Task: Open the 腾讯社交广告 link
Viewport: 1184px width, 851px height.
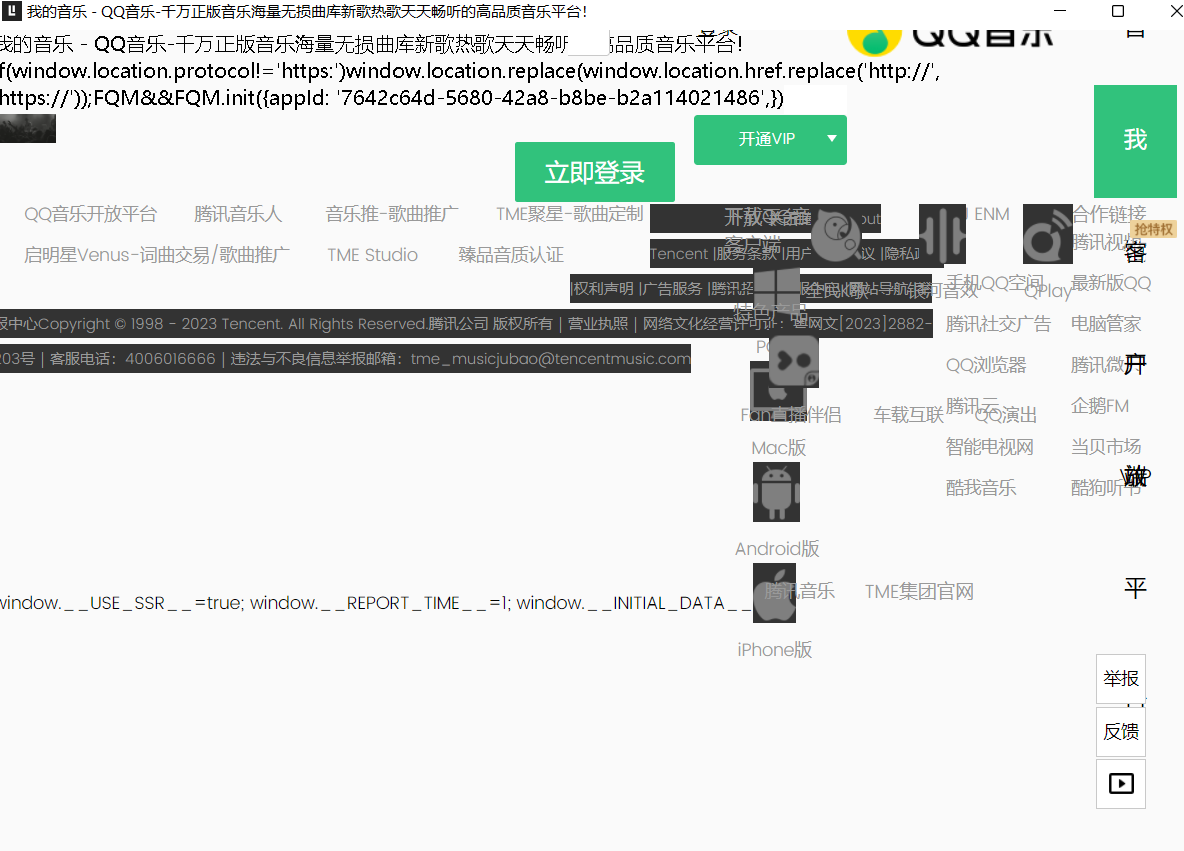Action: (x=998, y=325)
